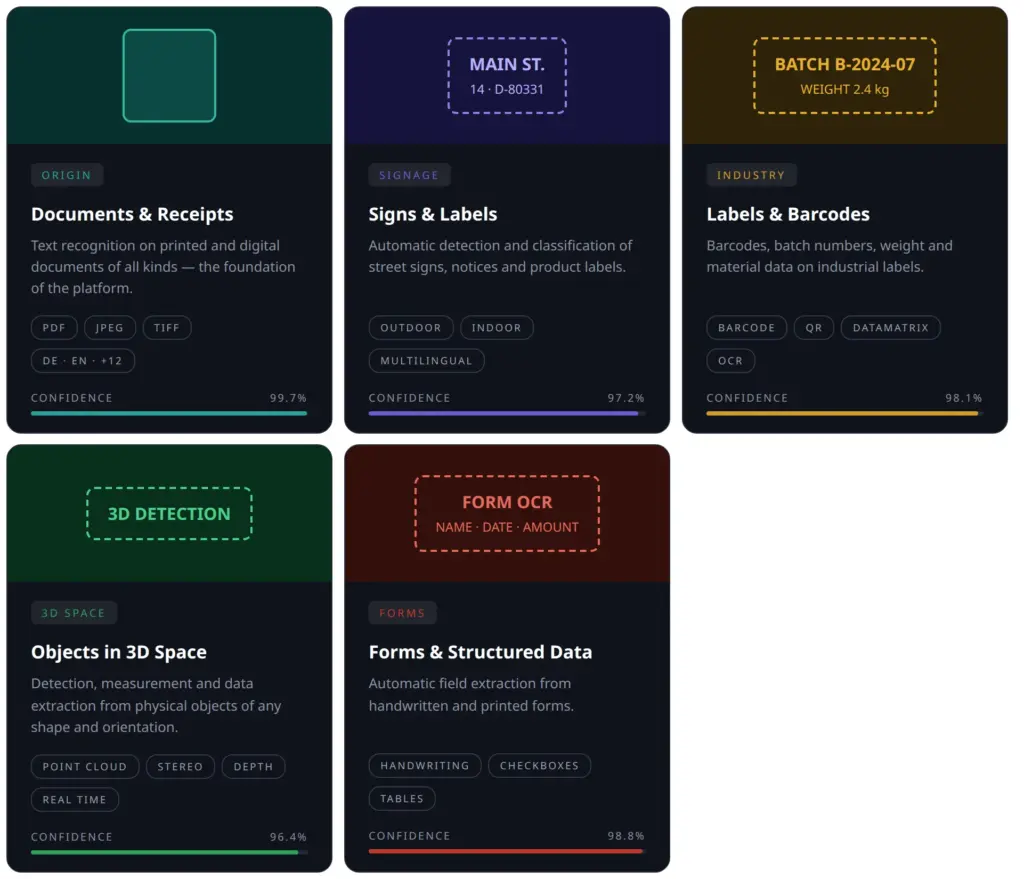Select the REAL TIME tag chip
Viewport: 1024px width, 879px height.
point(74,799)
